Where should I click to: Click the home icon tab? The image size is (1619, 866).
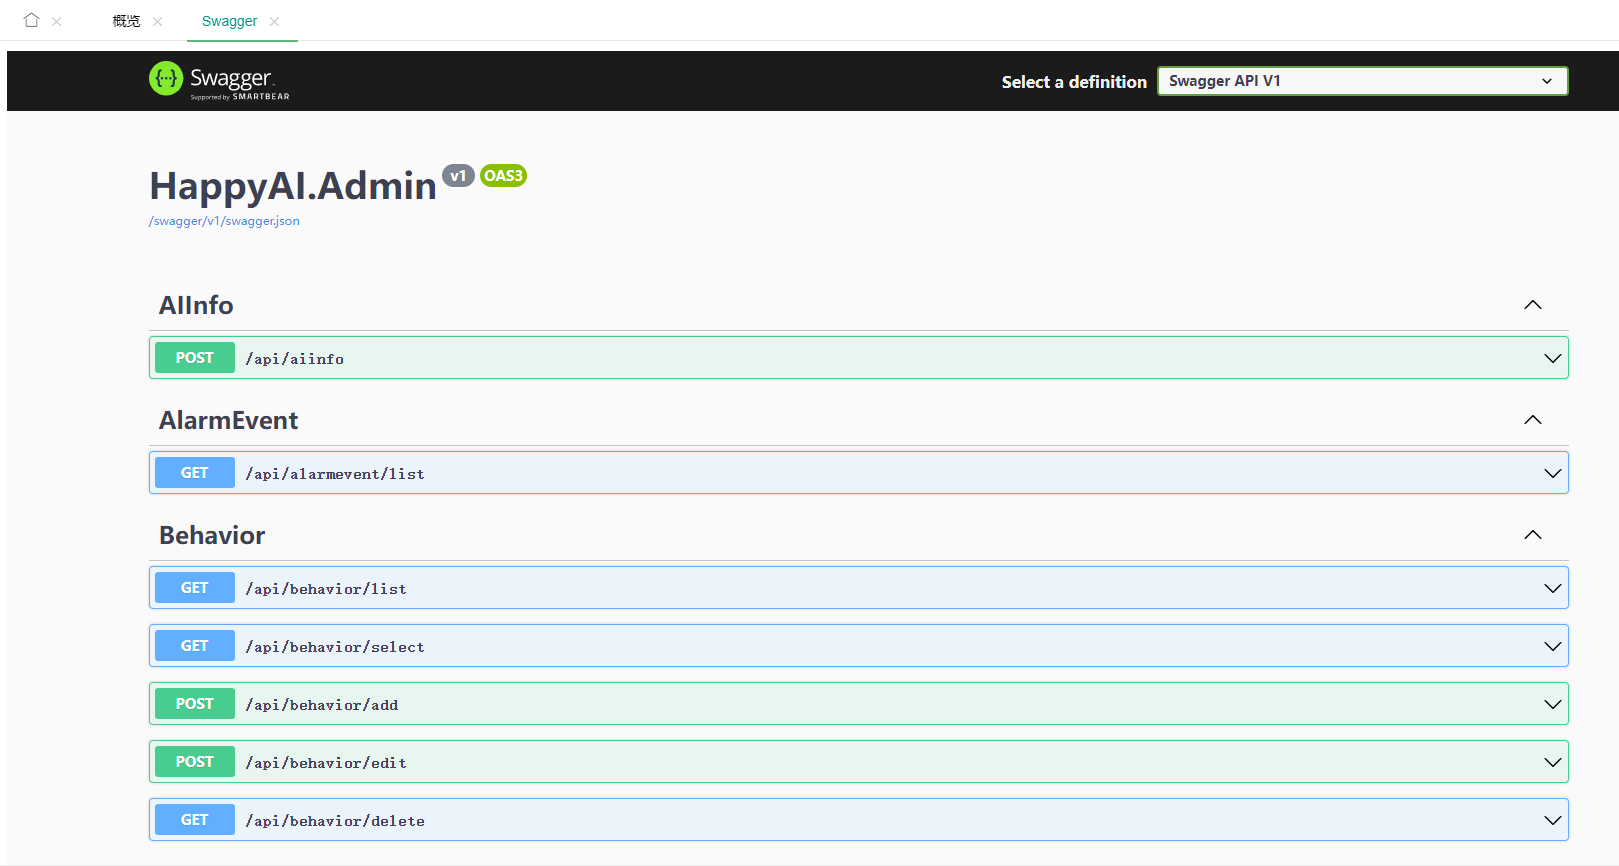pyautogui.click(x=31, y=20)
